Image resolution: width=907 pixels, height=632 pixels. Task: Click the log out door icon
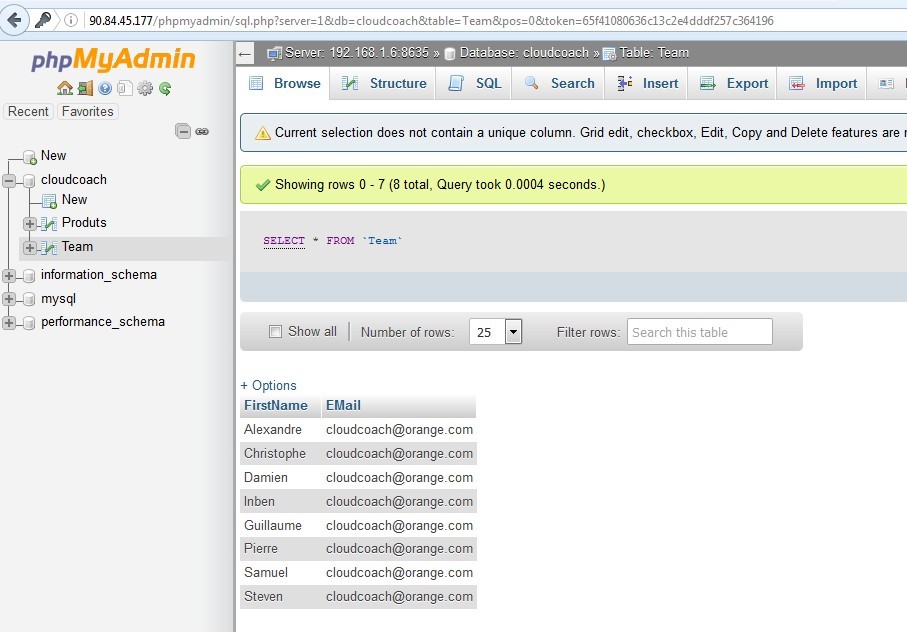[x=85, y=88]
